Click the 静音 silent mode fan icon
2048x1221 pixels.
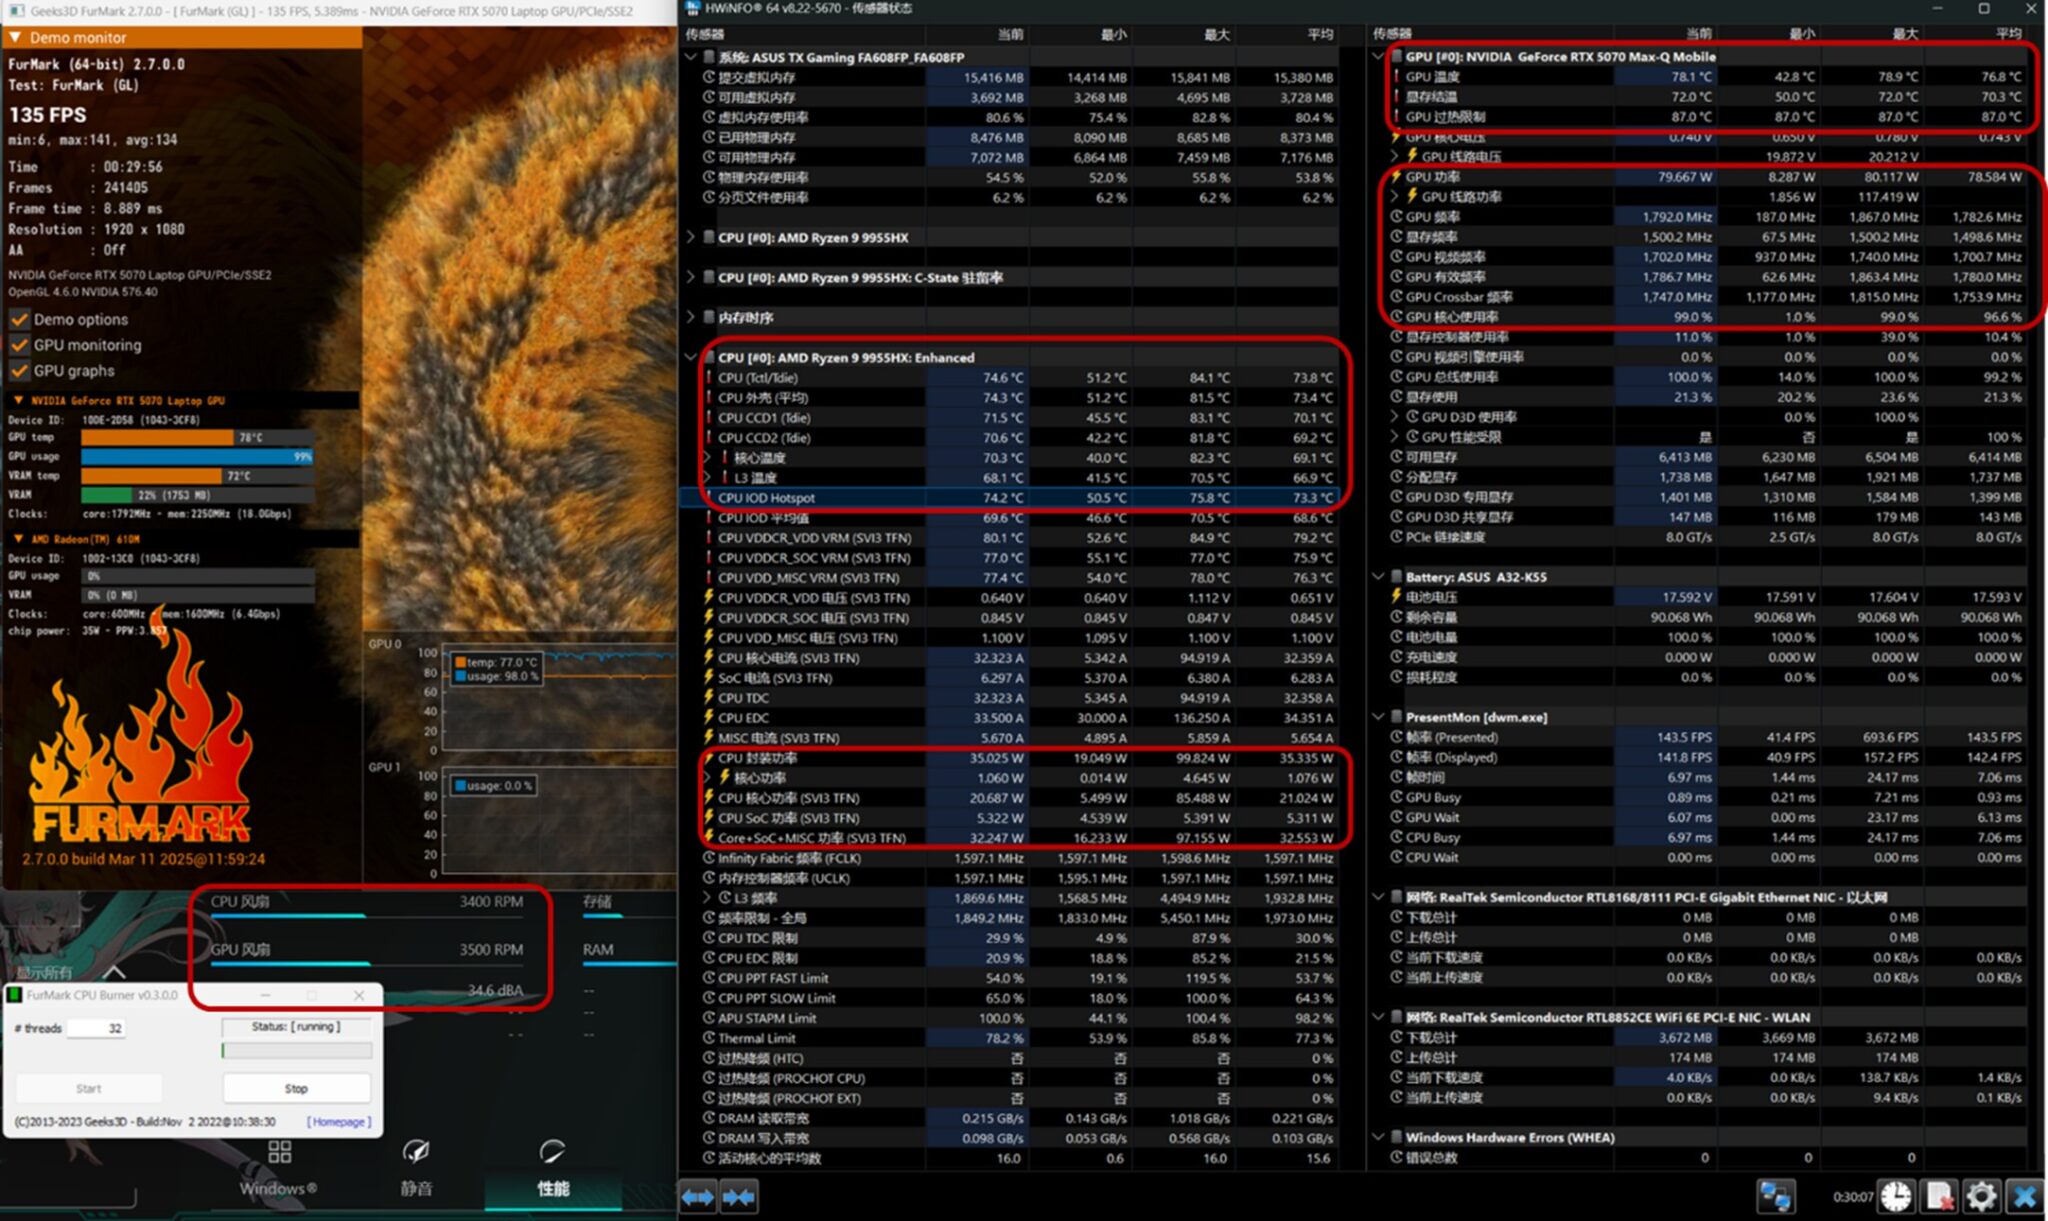pos(416,1152)
